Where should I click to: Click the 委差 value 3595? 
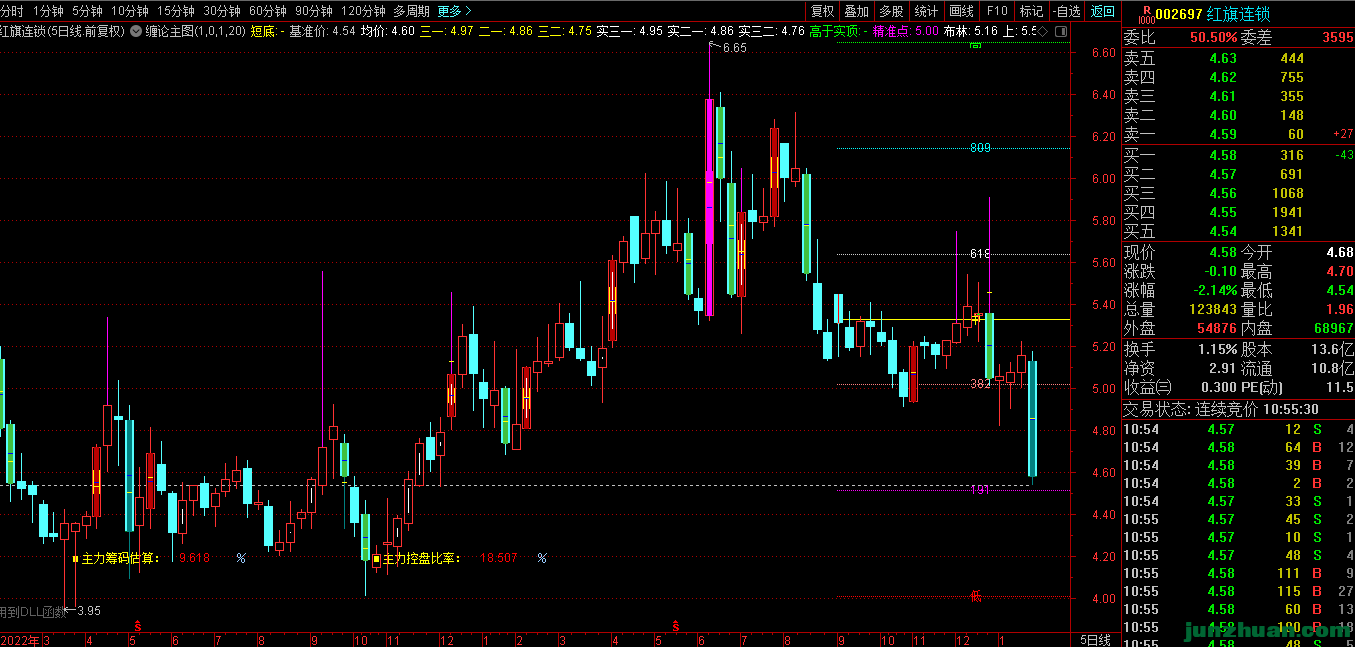pyautogui.click(x=1337, y=38)
